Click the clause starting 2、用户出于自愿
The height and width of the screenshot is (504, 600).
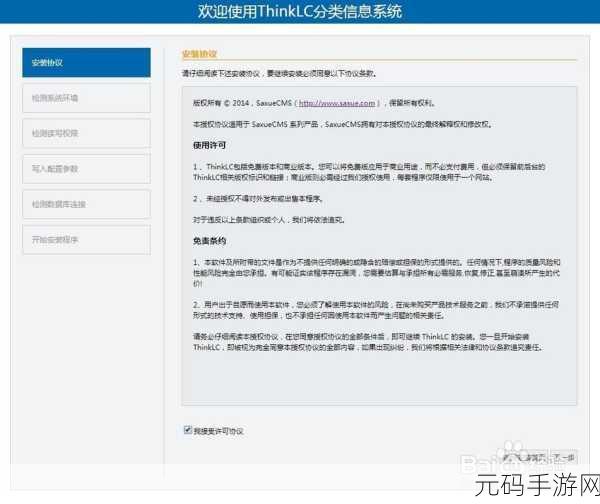coord(376,310)
